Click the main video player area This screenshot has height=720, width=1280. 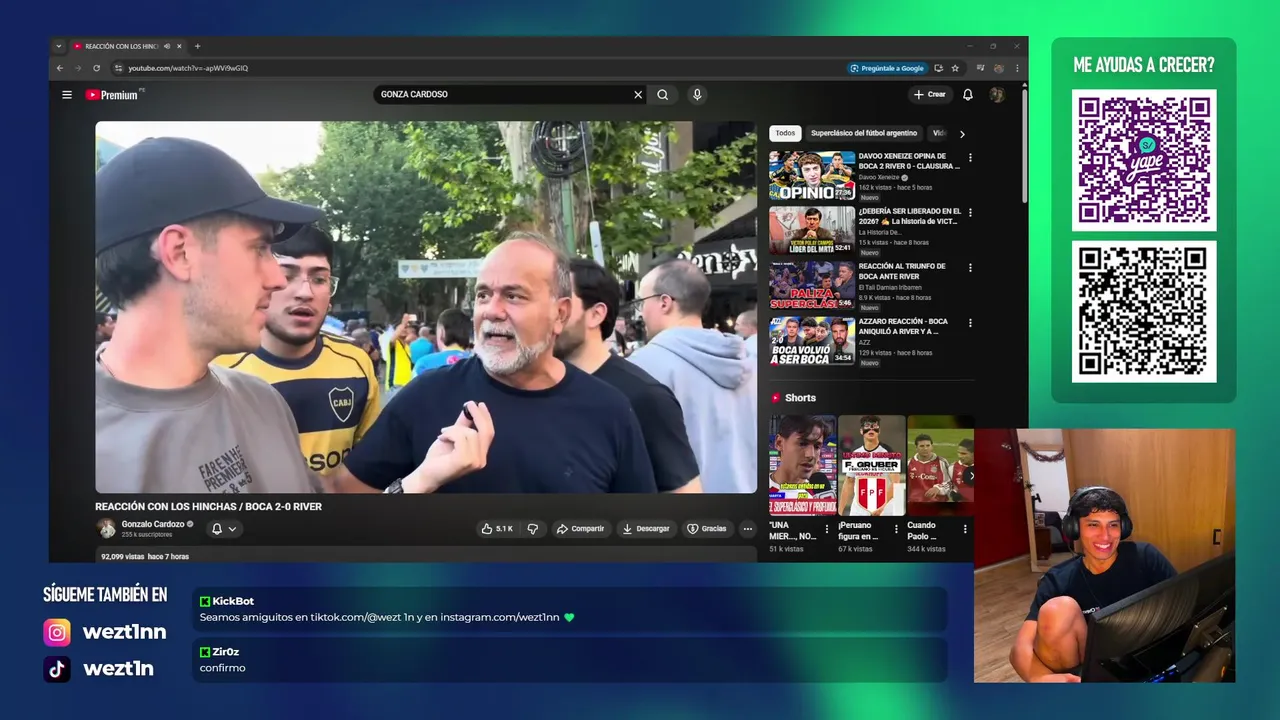pyautogui.click(x=426, y=307)
